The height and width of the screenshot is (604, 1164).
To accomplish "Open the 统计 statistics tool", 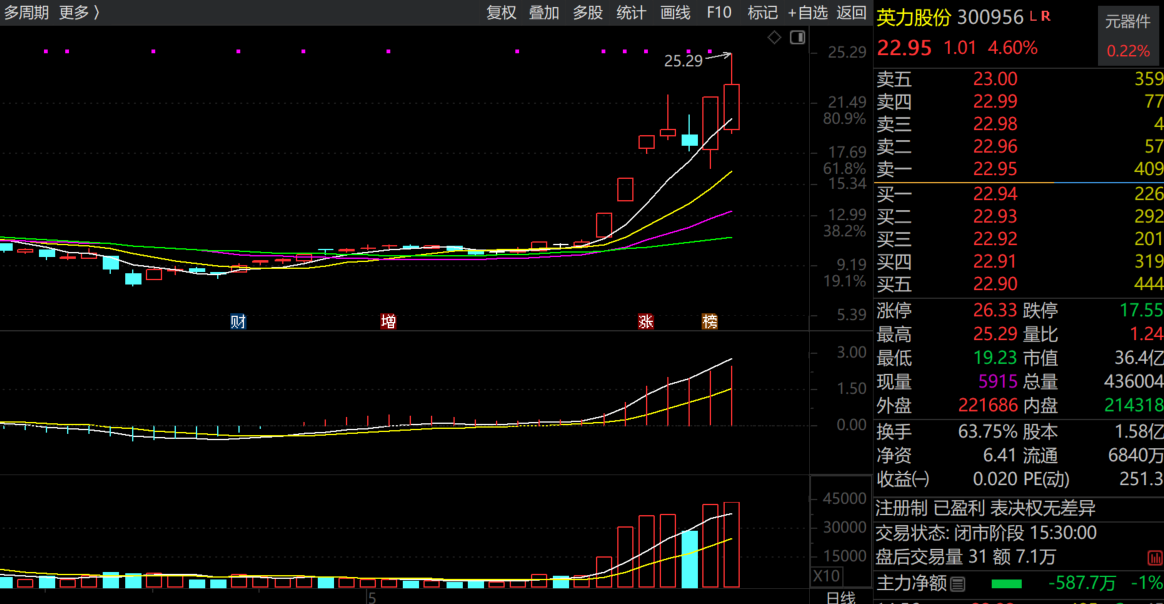I will (x=631, y=13).
